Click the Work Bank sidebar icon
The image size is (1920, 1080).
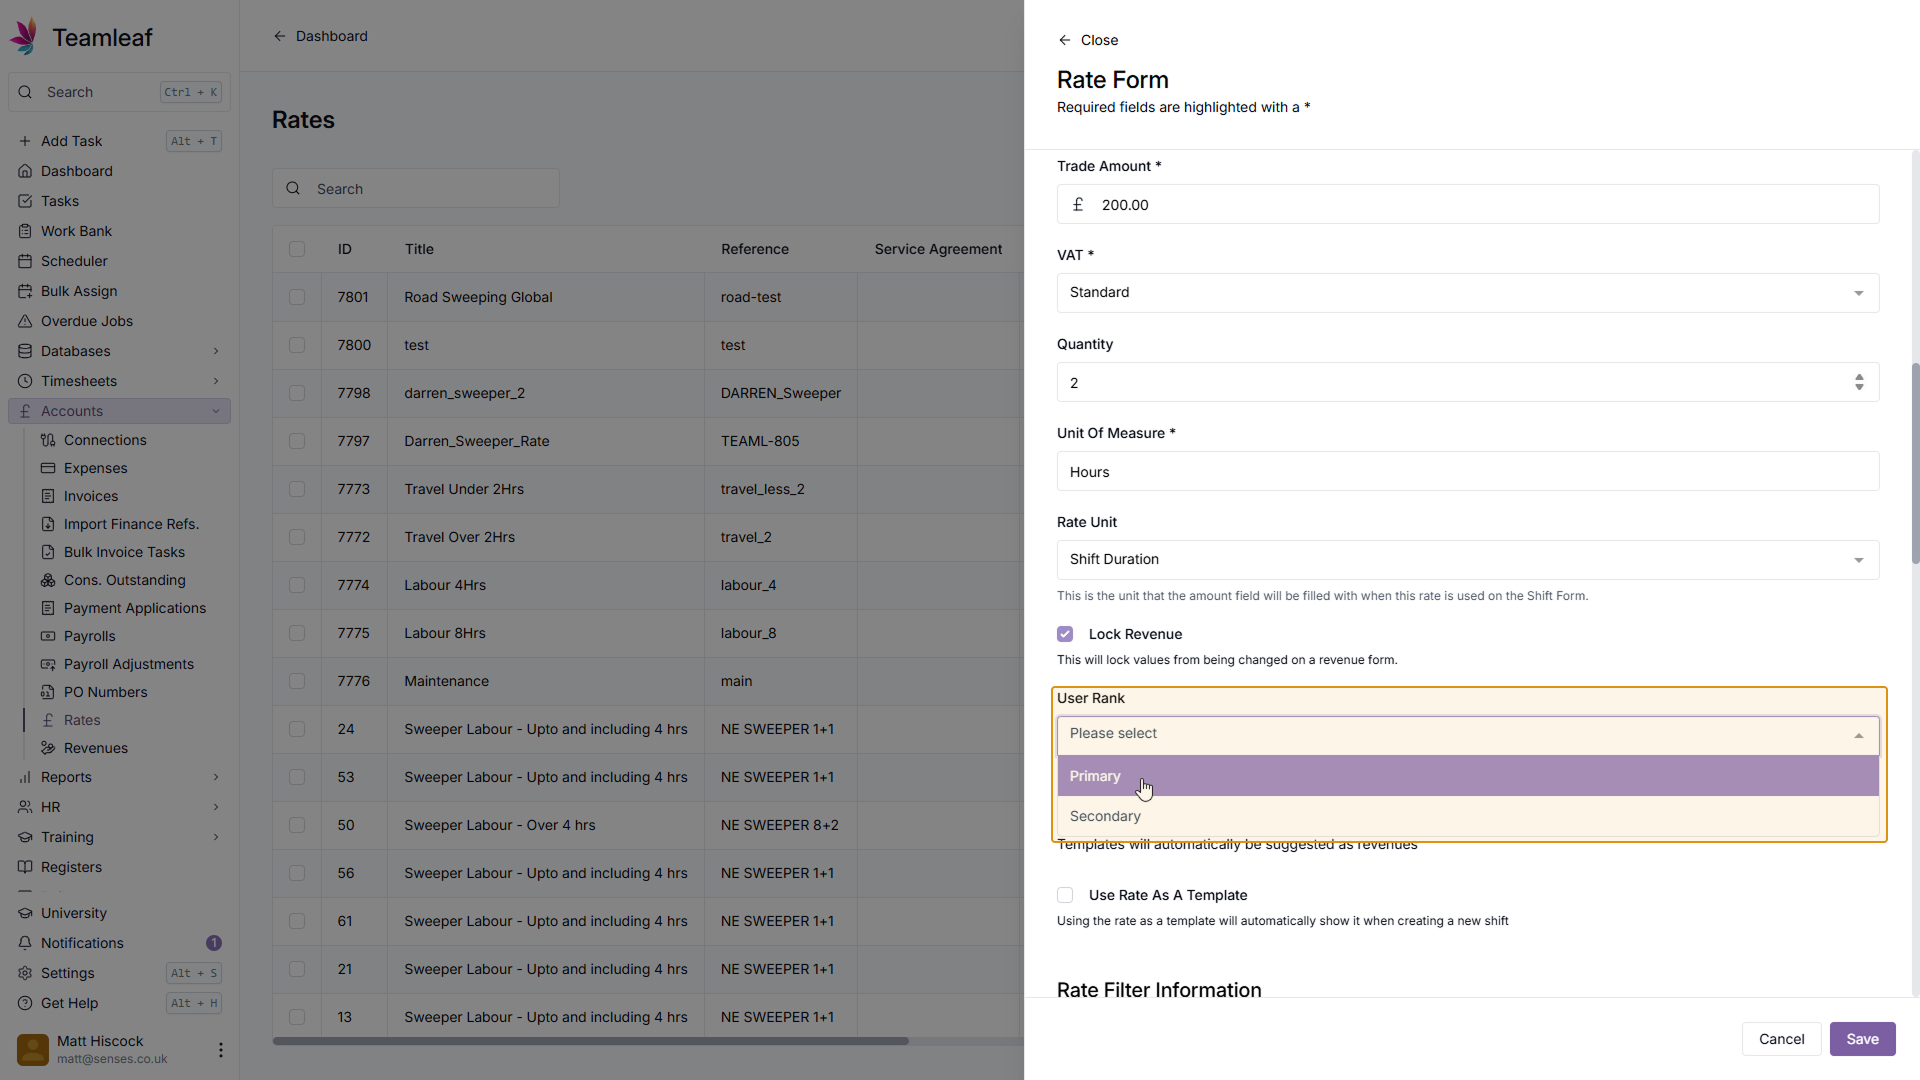click(25, 231)
